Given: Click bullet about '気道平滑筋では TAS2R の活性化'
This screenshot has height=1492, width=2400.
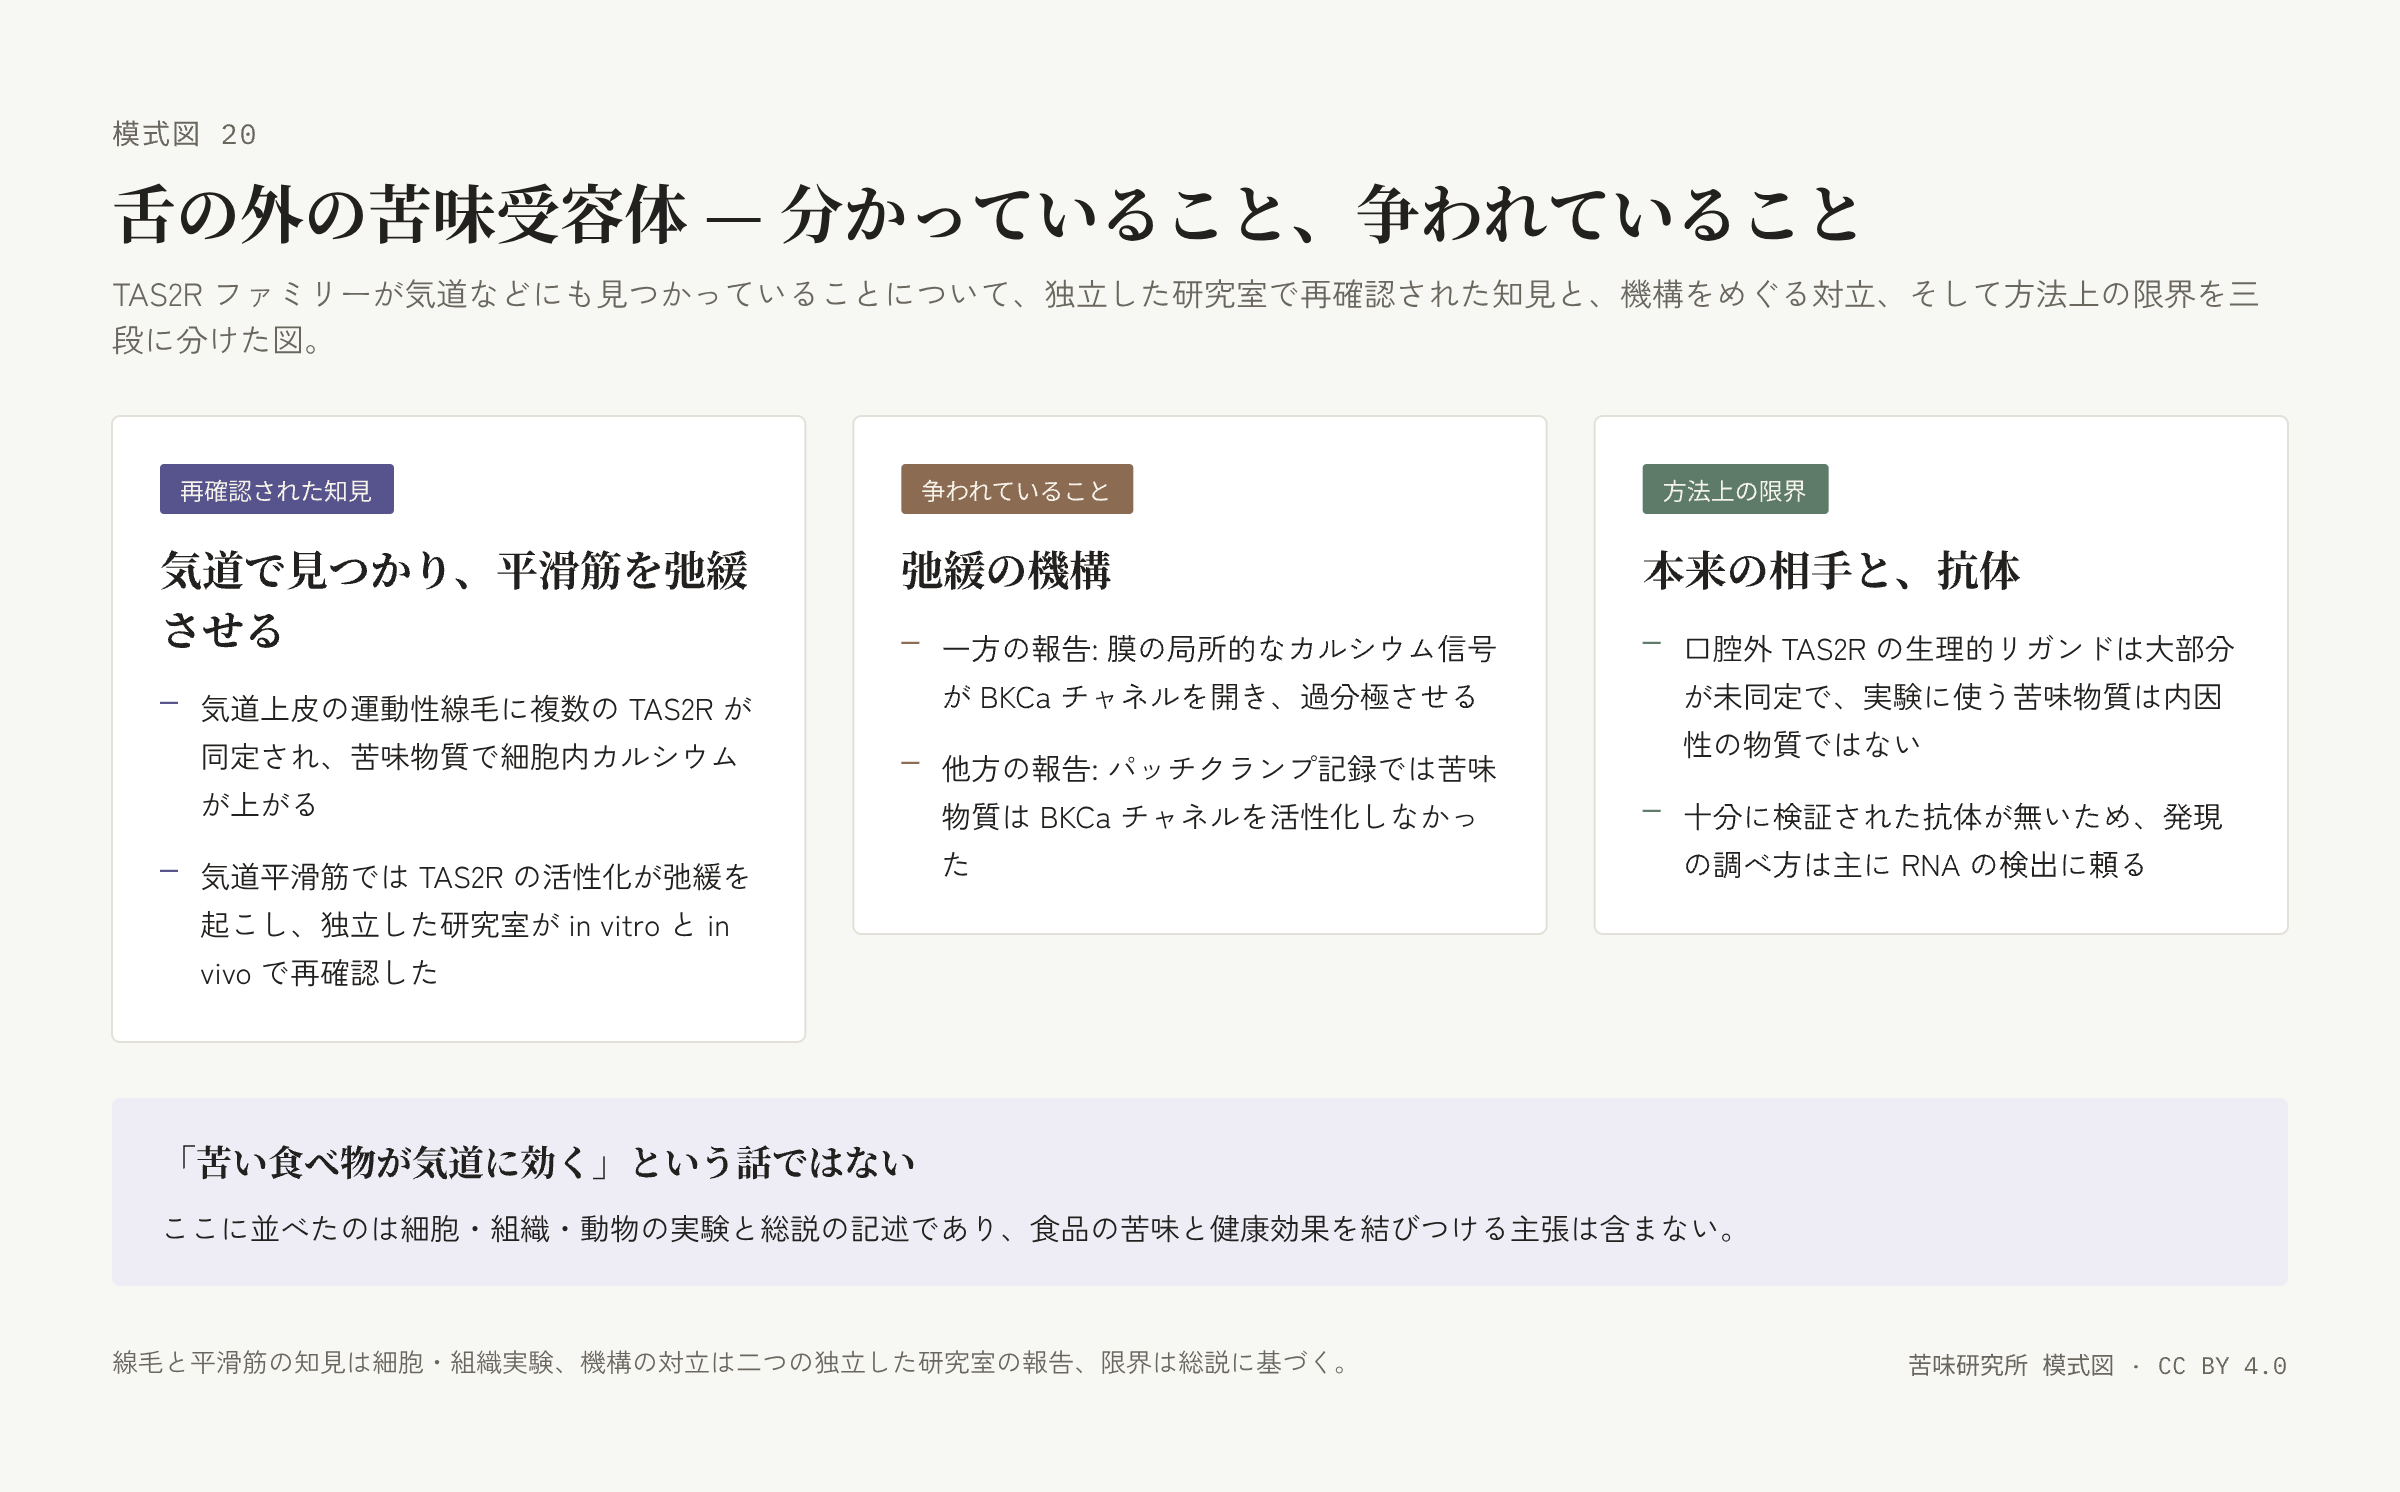Looking at the screenshot, I should pyautogui.click(x=458, y=924).
